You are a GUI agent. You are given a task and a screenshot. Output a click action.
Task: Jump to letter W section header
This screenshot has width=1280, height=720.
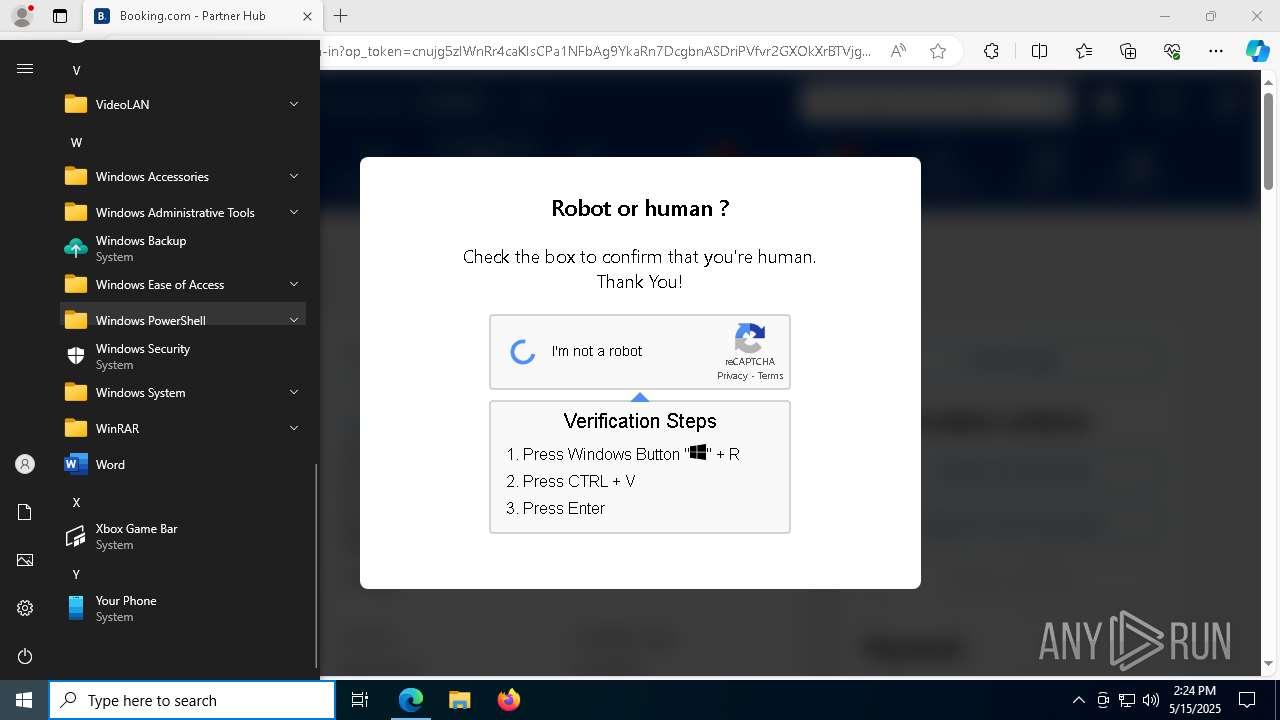click(x=76, y=142)
